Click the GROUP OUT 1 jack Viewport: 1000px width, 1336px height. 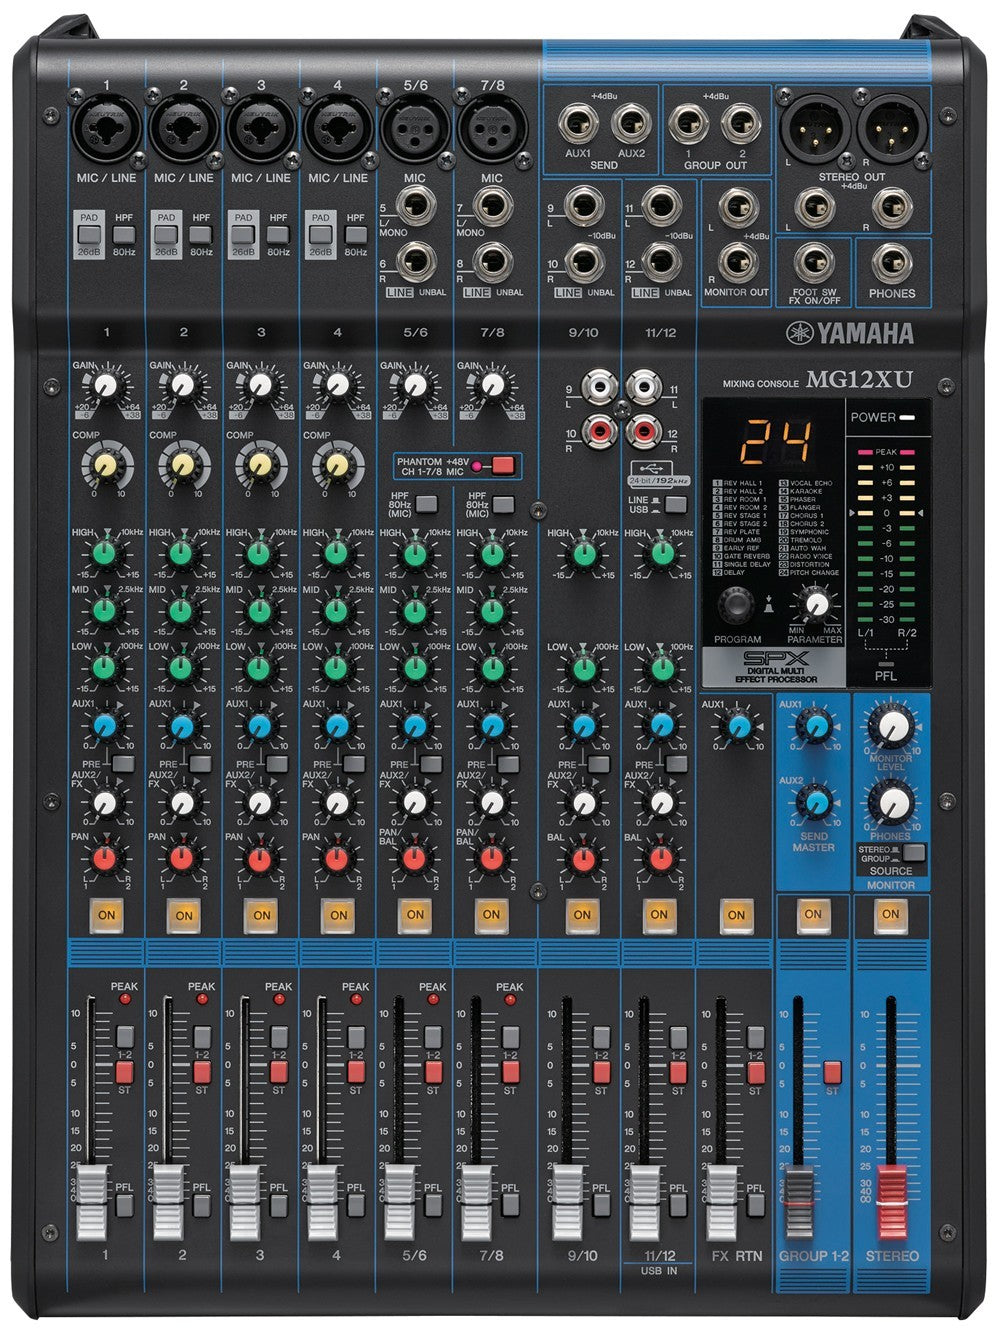coord(688,122)
